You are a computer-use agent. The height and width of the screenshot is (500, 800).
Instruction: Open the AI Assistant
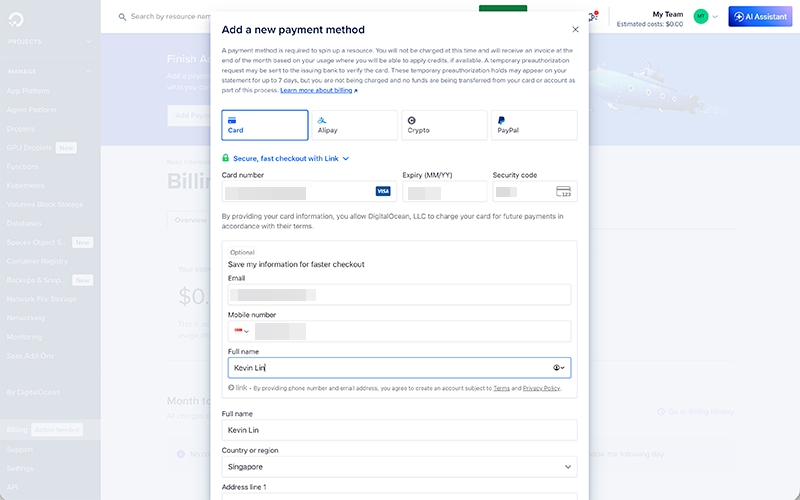pyautogui.click(x=760, y=17)
